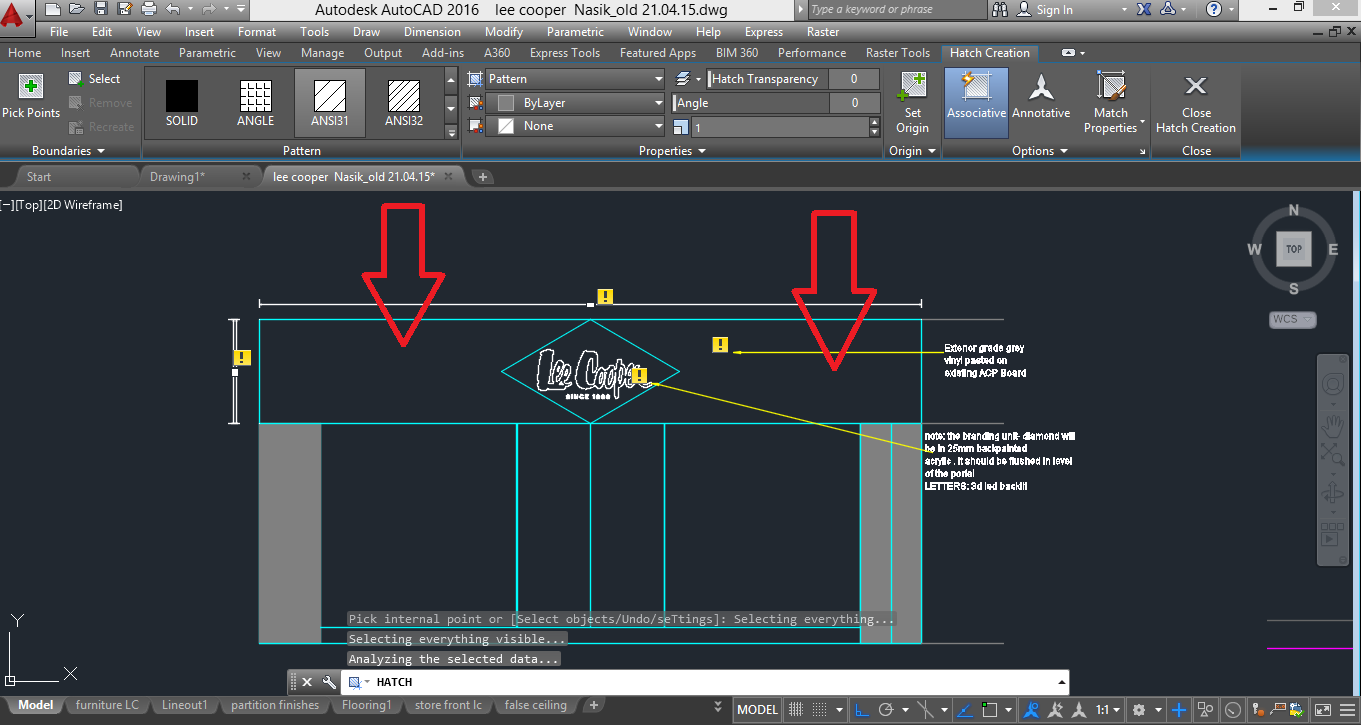
Task: Click Match Properties tool
Action: (1110, 102)
